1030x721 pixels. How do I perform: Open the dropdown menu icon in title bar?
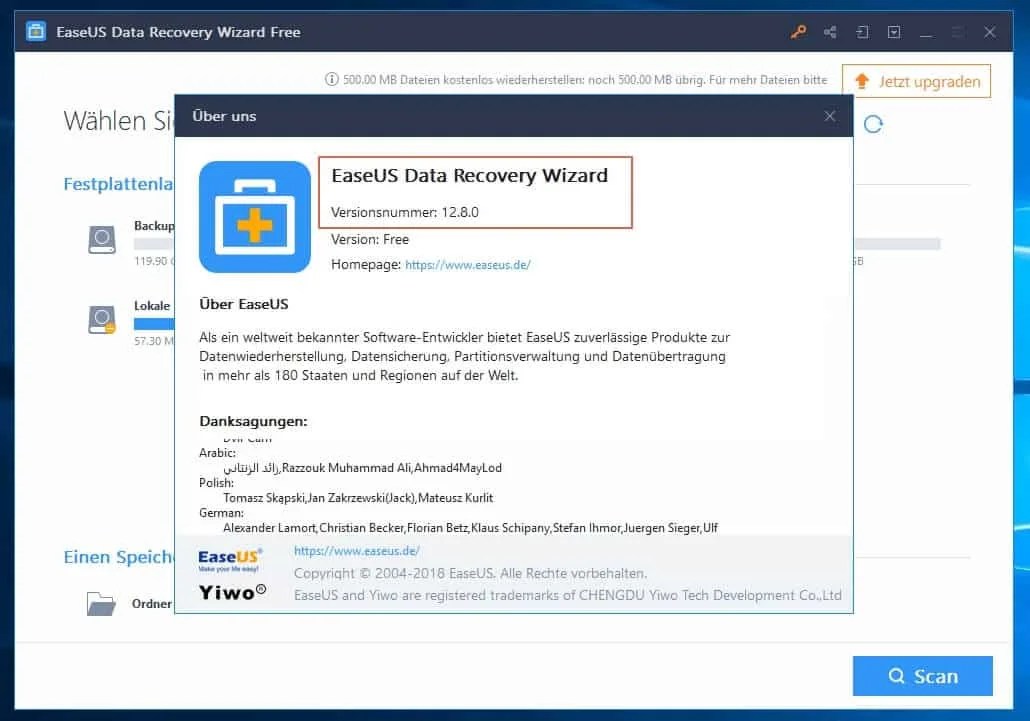[x=894, y=32]
